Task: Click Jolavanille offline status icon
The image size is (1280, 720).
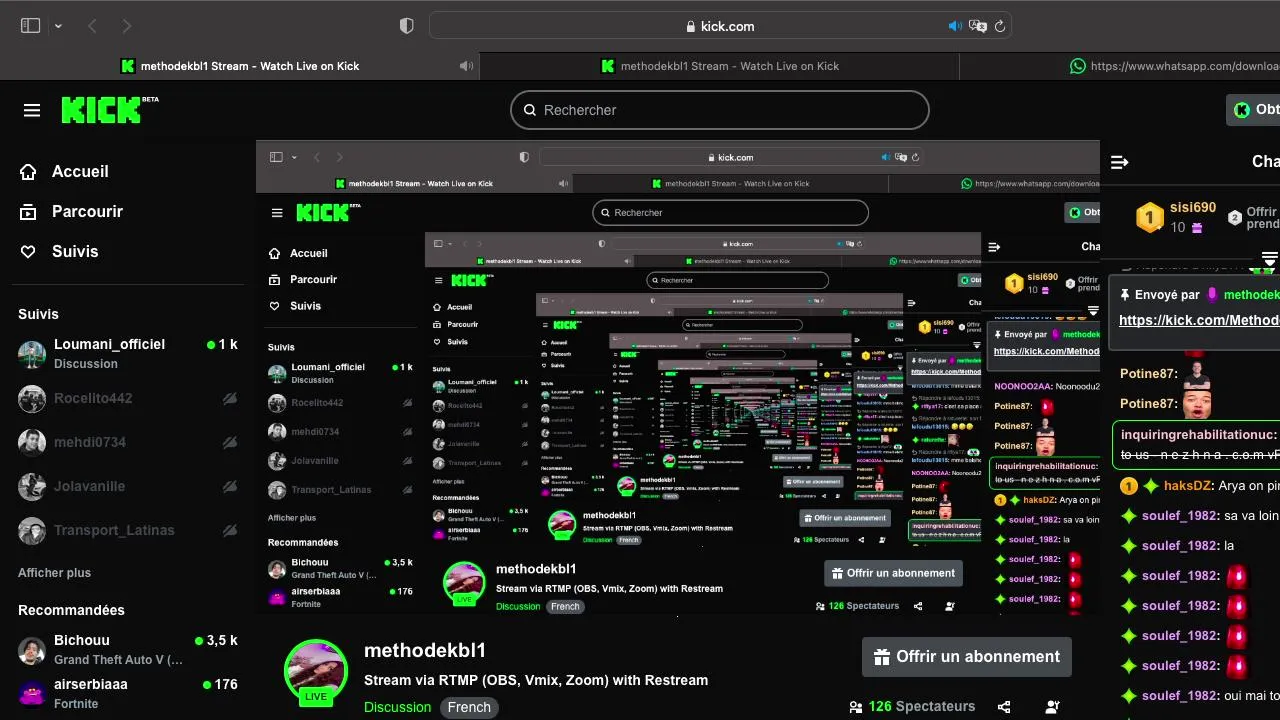Action: [229, 486]
